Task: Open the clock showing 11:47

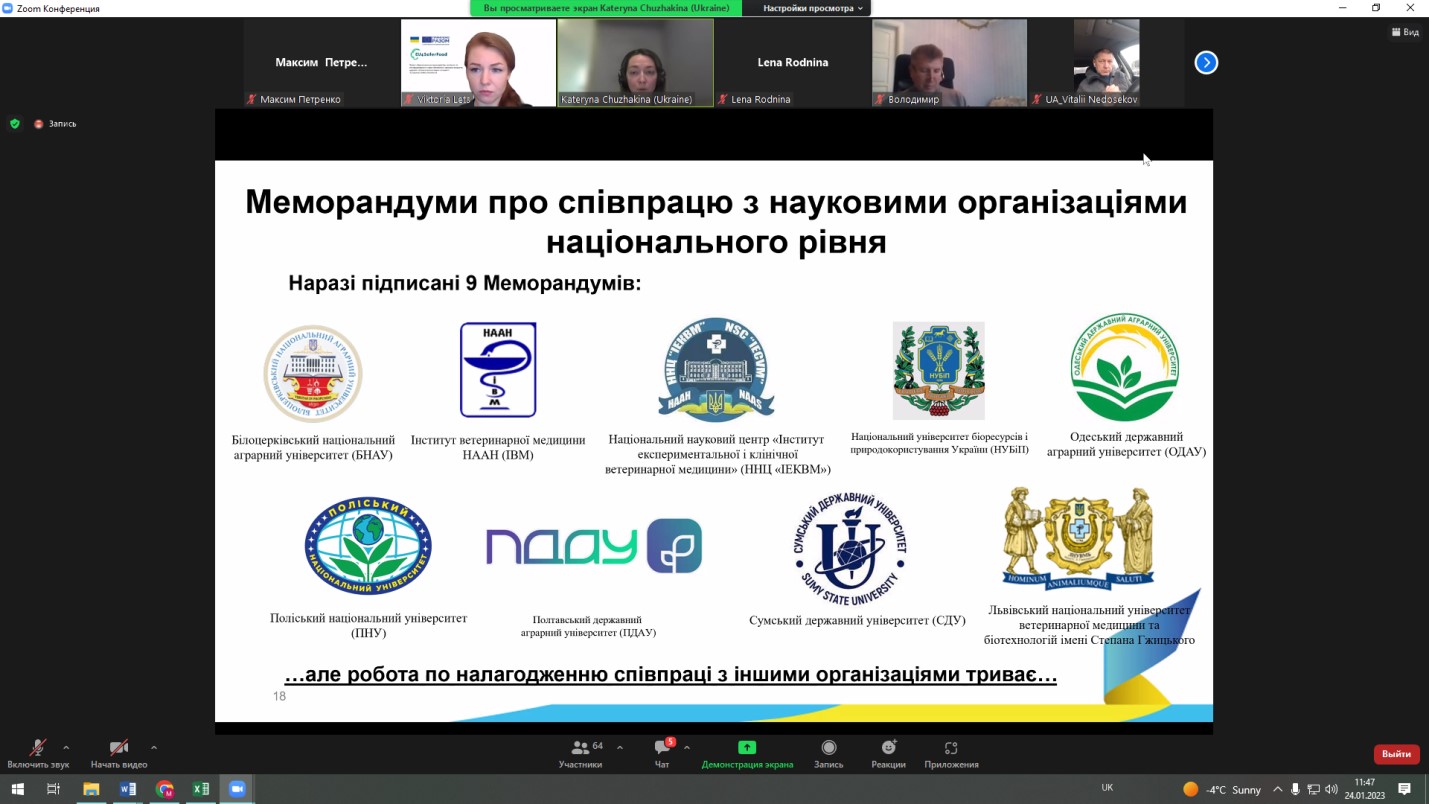Action: [1364, 789]
